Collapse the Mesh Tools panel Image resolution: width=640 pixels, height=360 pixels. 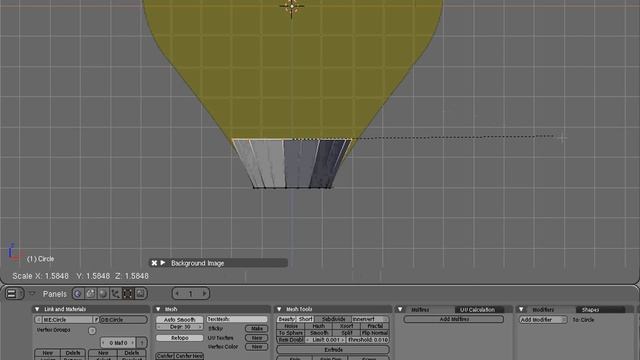click(279, 309)
